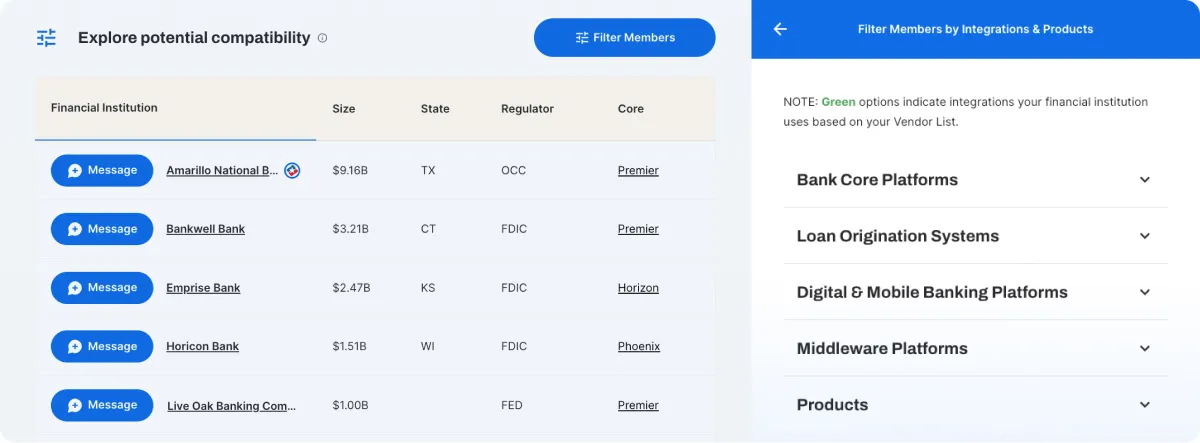Message Live Oak Banking Company
The width and height of the screenshot is (1200, 443).
coord(102,405)
